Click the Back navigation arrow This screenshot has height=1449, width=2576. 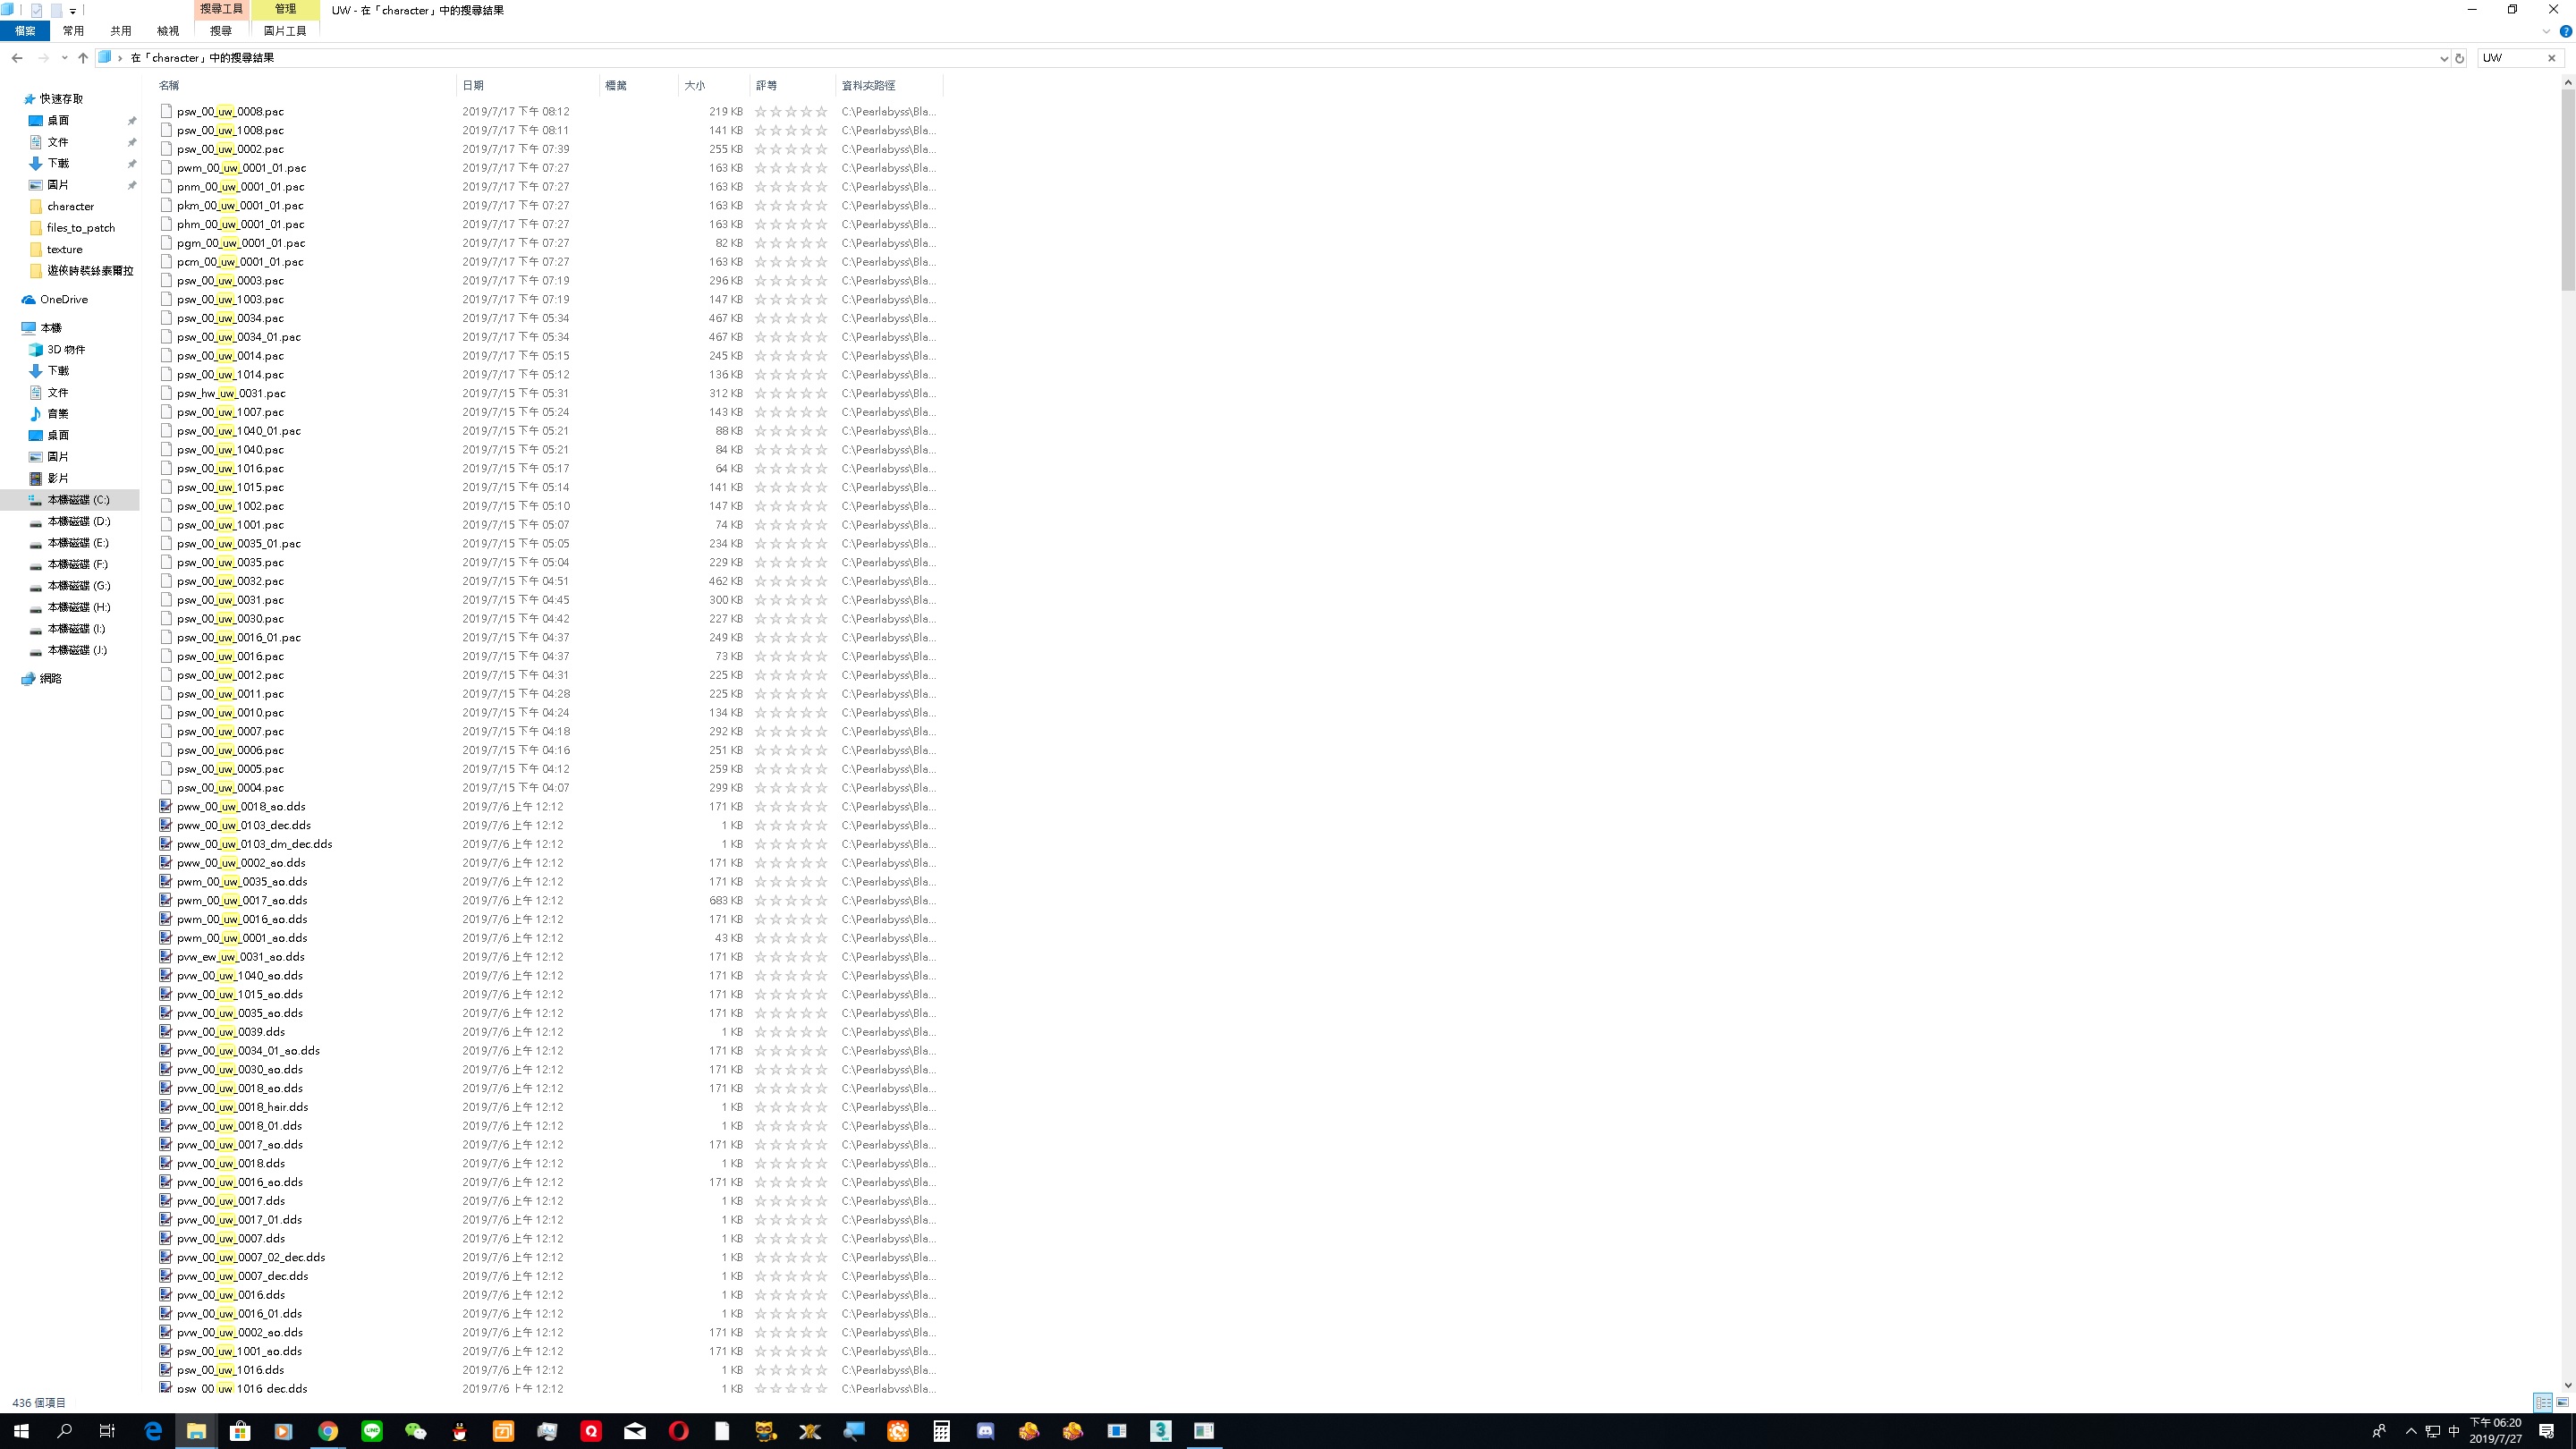(17, 58)
